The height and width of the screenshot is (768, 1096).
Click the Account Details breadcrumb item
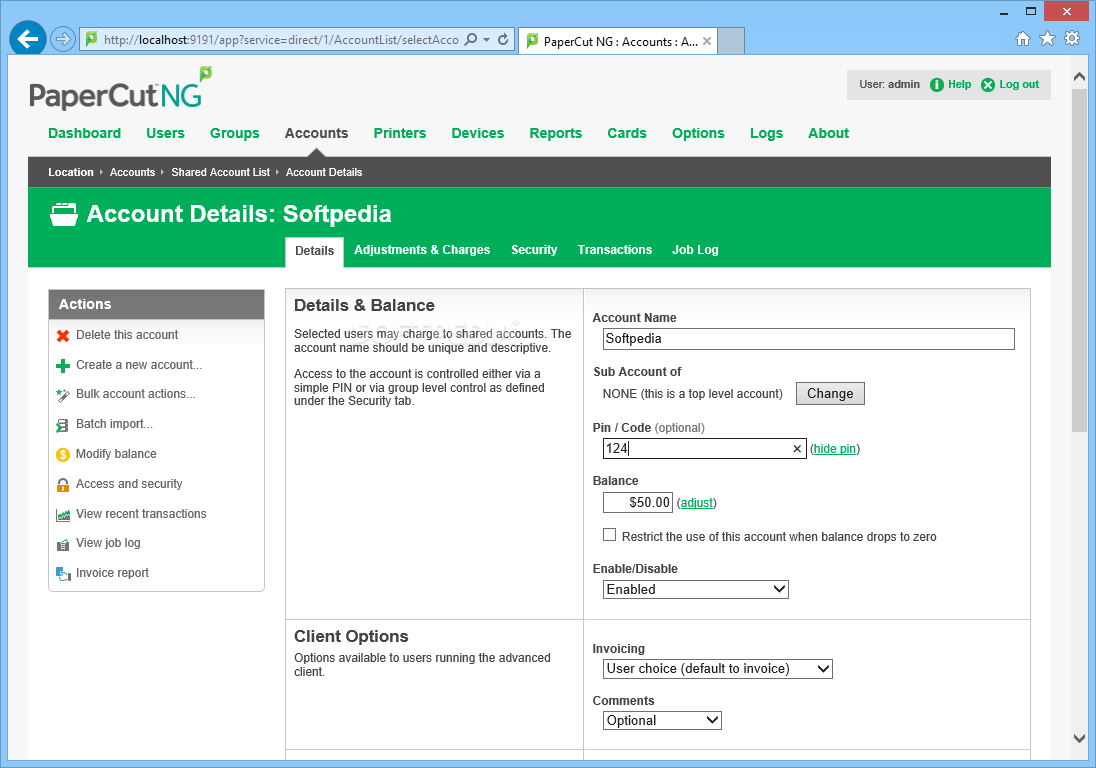pyautogui.click(x=324, y=173)
